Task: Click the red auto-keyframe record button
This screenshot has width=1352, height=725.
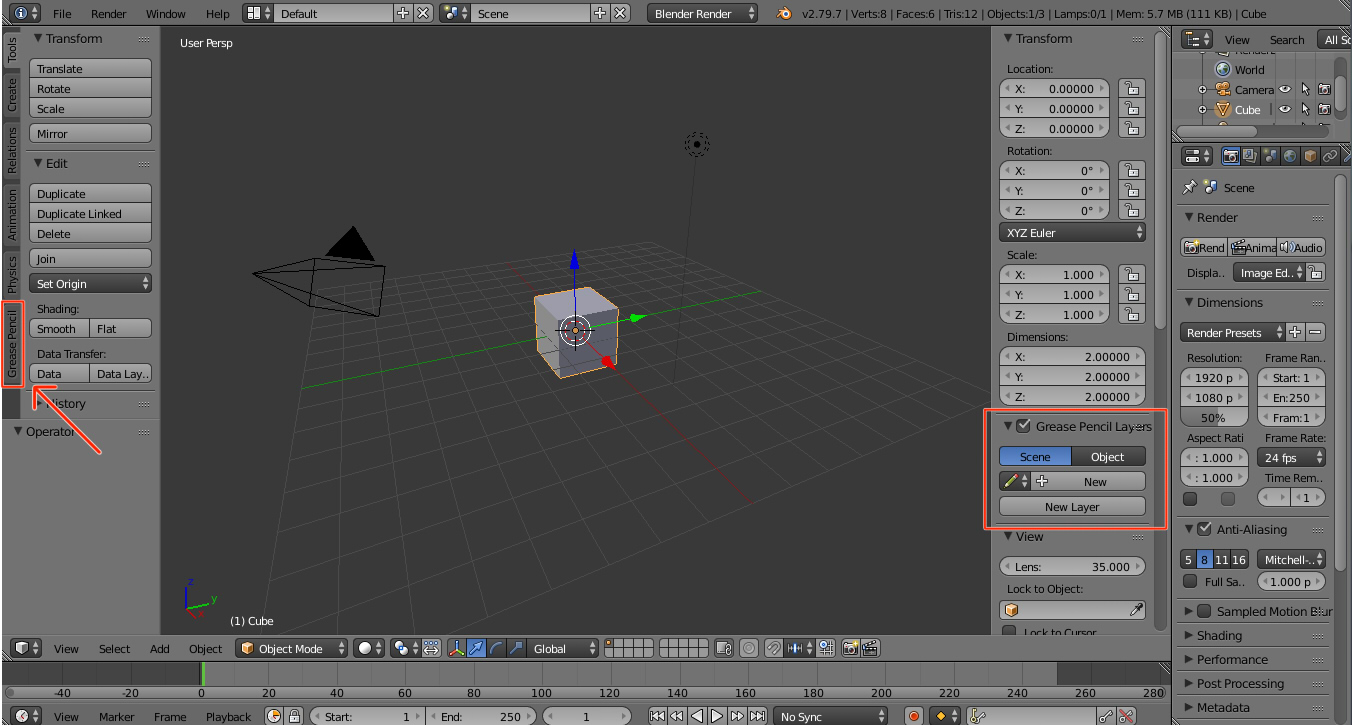Action: (x=913, y=716)
